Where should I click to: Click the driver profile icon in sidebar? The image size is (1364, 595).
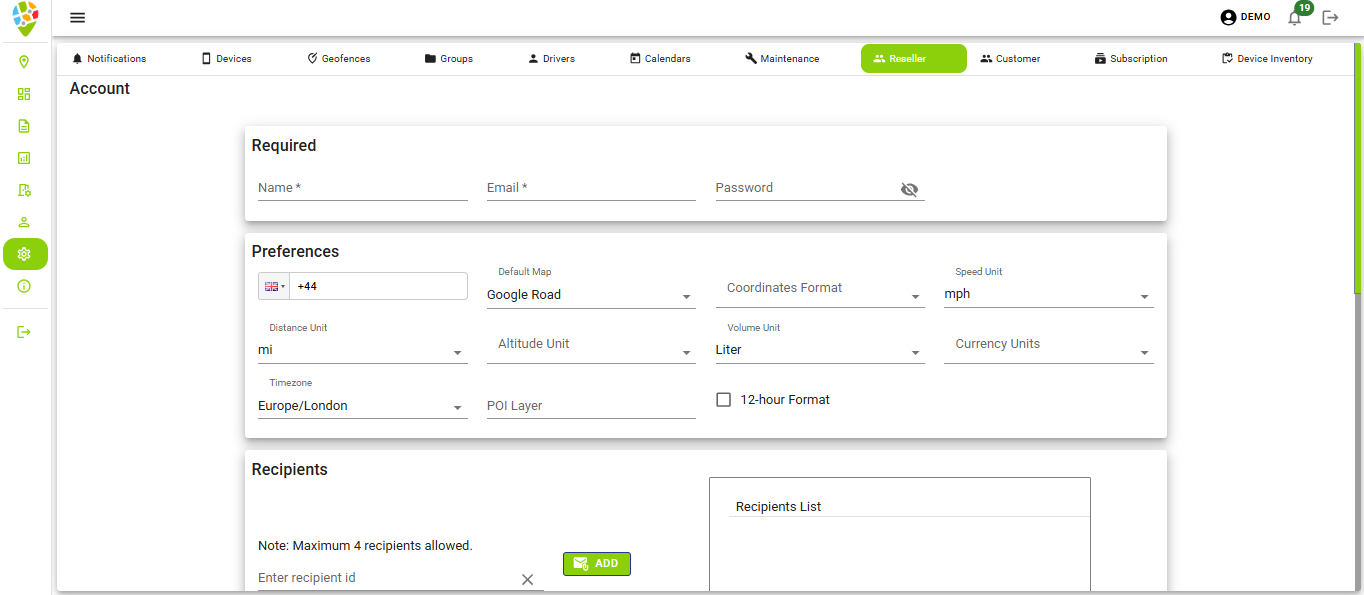(25, 221)
